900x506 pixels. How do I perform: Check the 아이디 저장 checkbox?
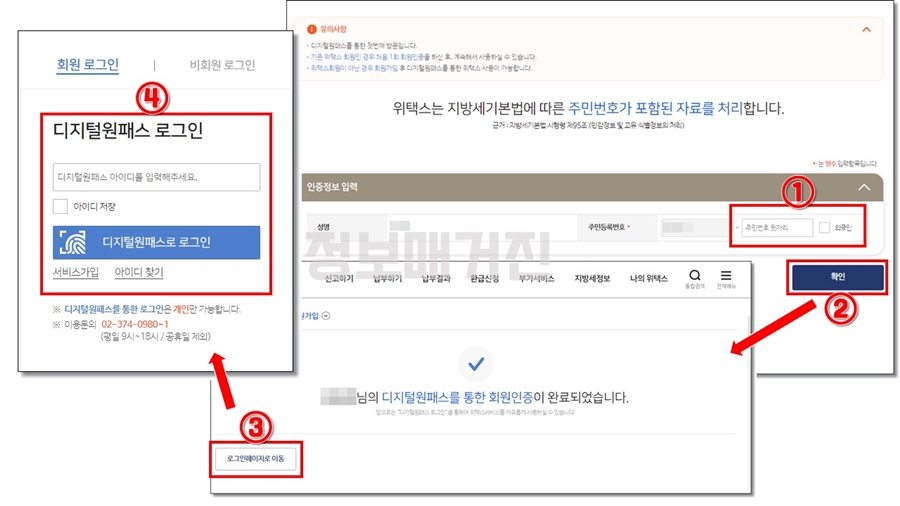point(60,207)
